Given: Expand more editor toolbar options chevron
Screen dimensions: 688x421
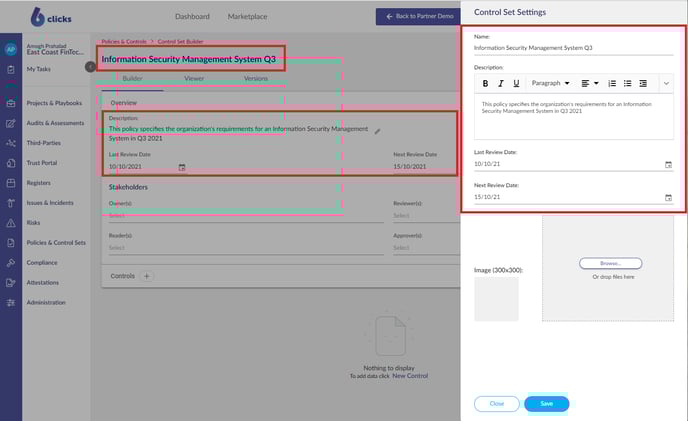Looking at the screenshot, I should (666, 83).
